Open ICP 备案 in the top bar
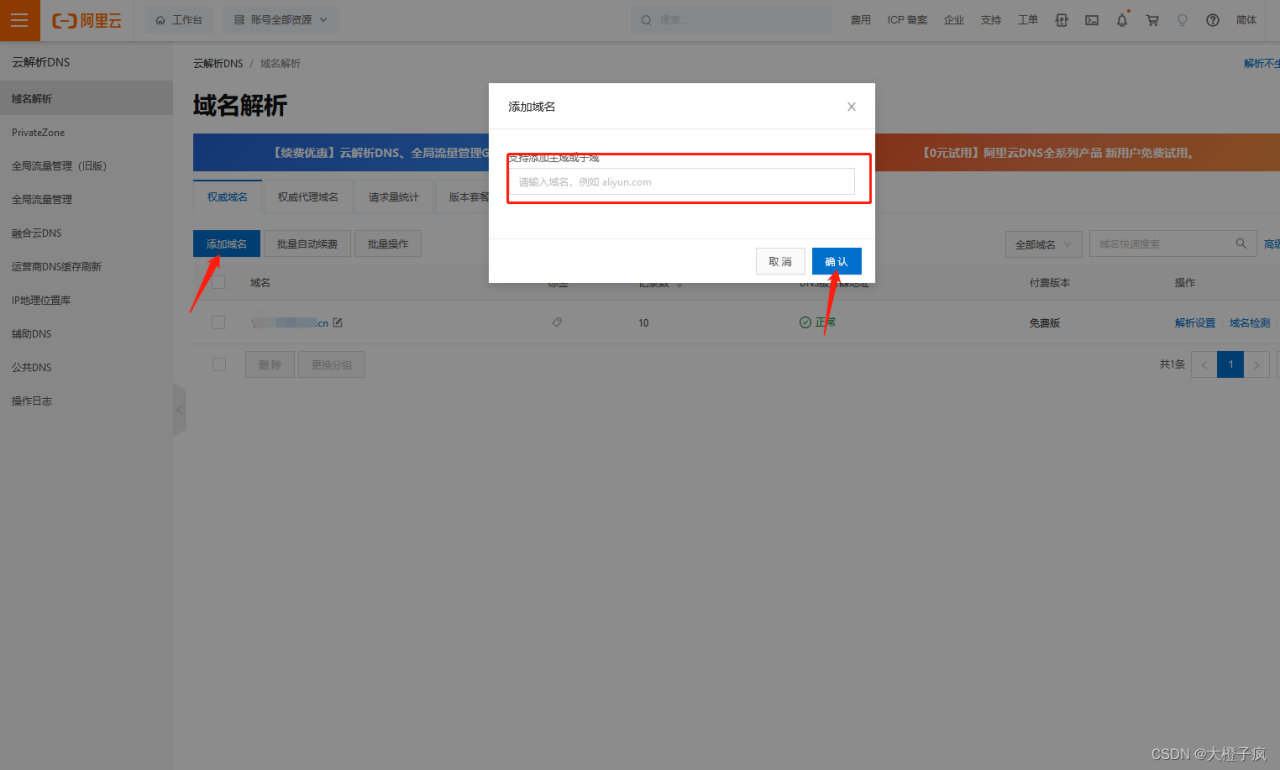1280x770 pixels. tap(907, 20)
